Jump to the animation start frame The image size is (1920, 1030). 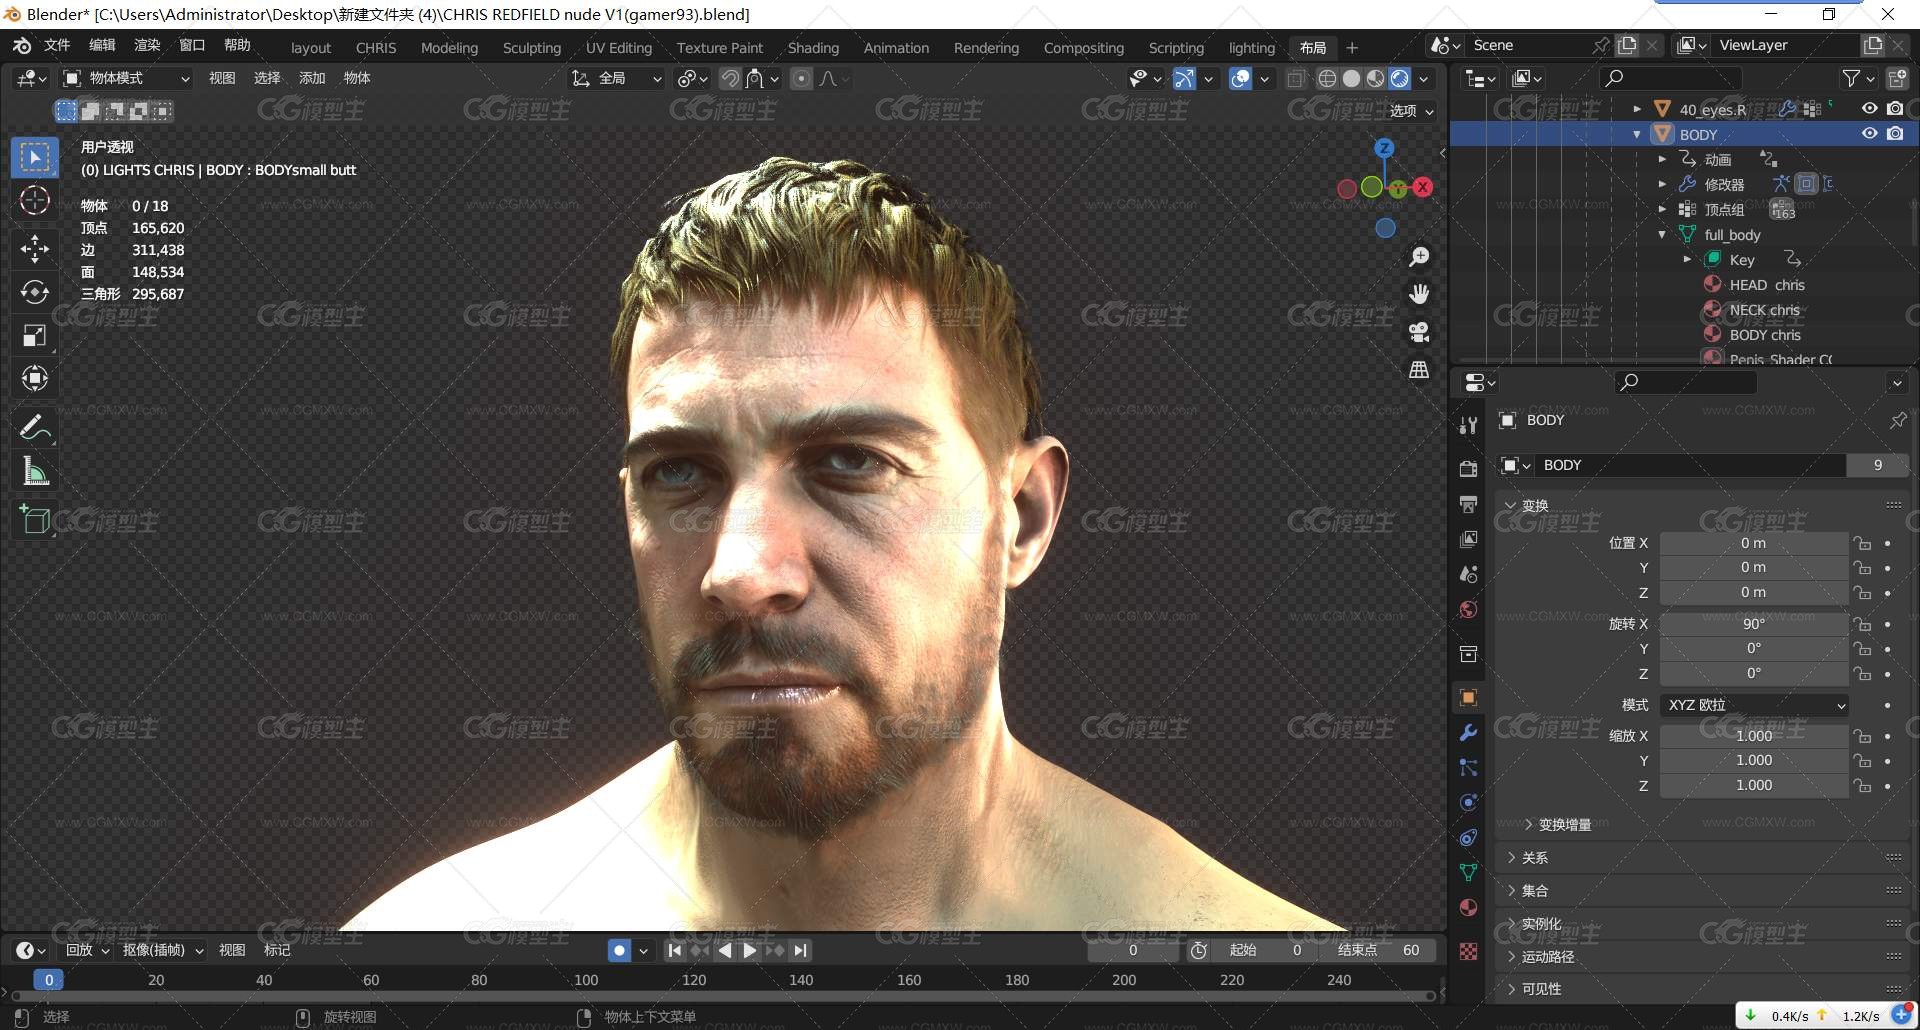(x=675, y=950)
